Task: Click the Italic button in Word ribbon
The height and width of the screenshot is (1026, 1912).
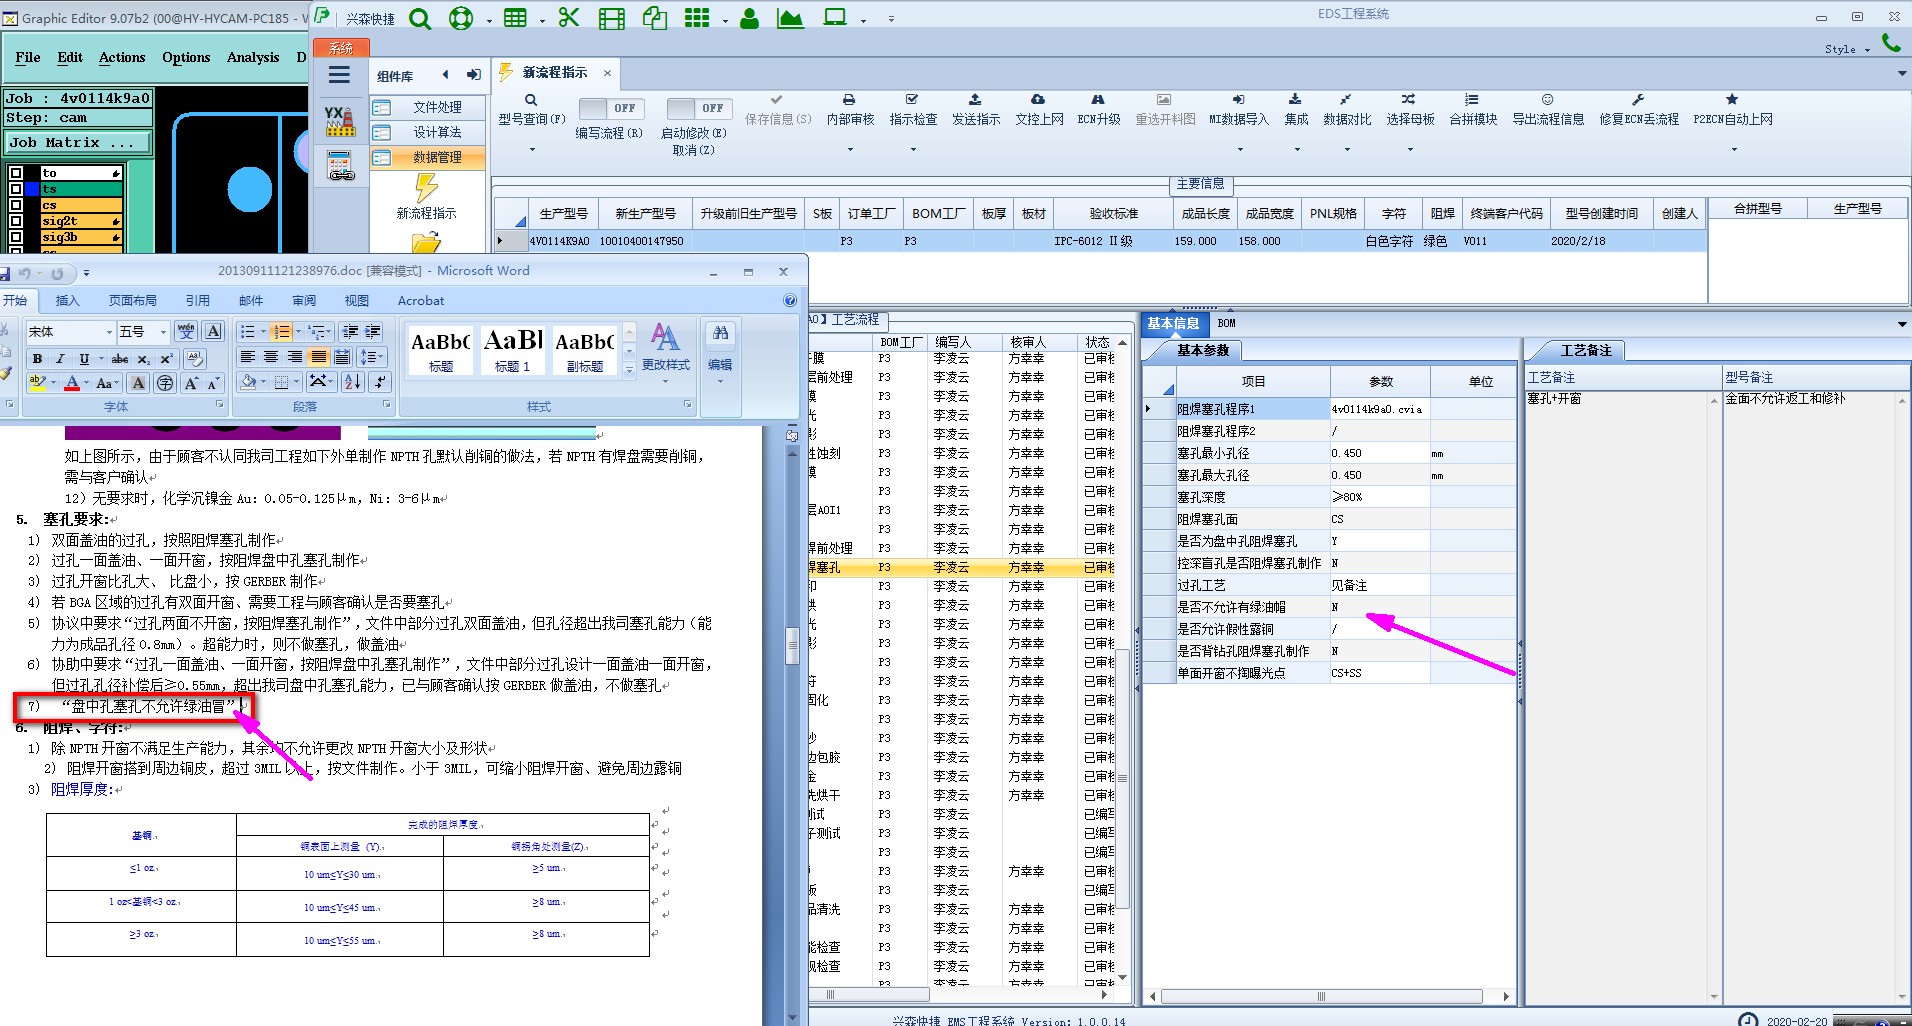Action: click(x=60, y=359)
